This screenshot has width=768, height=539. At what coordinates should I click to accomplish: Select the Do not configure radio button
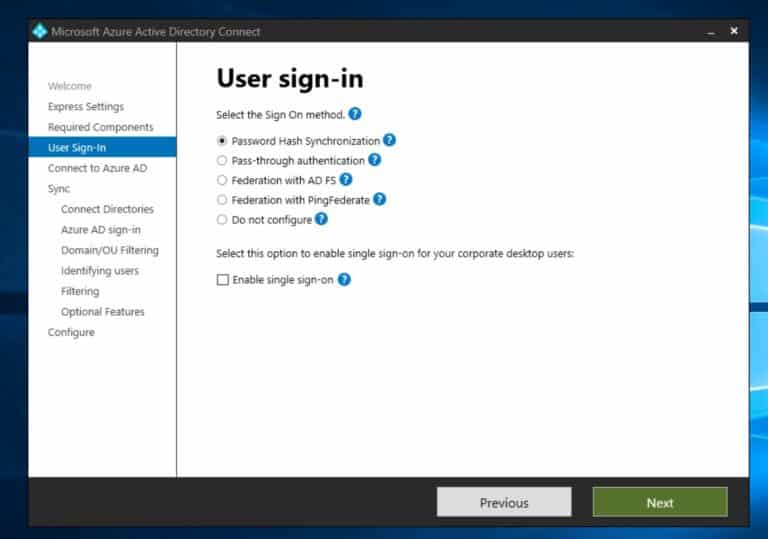[x=222, y=220]
